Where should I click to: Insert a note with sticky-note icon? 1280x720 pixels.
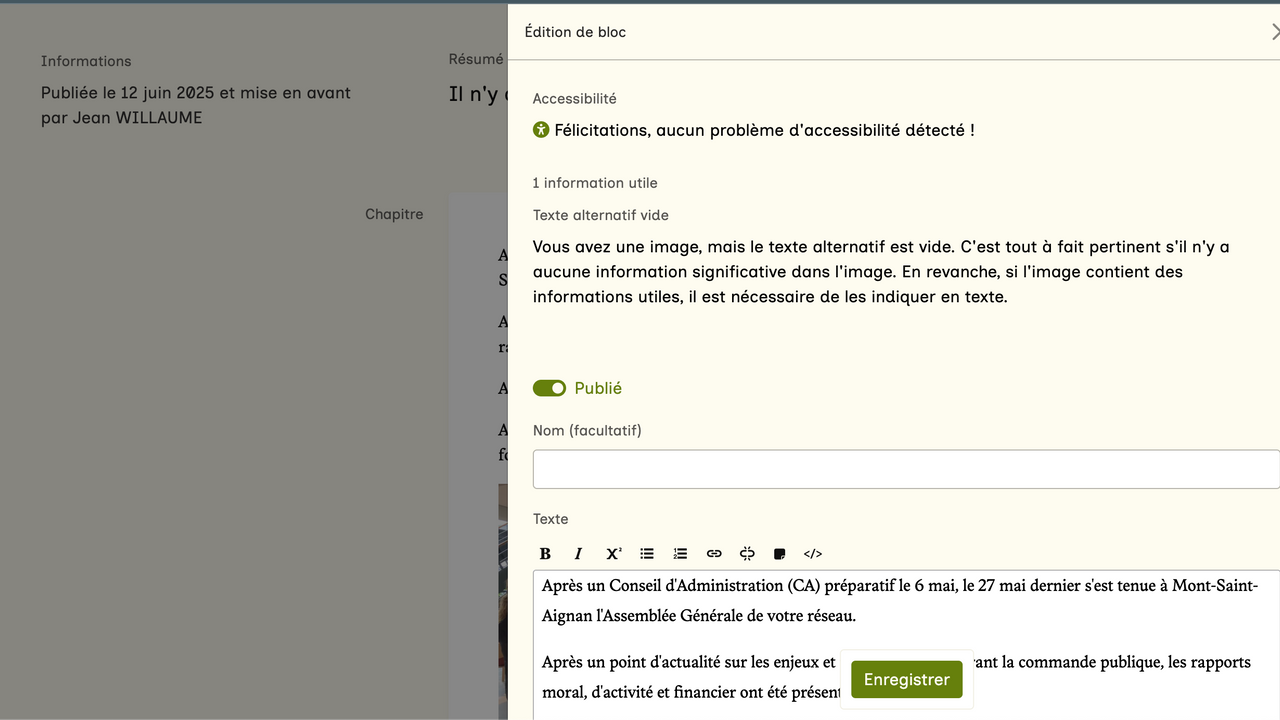click(780, 554)
